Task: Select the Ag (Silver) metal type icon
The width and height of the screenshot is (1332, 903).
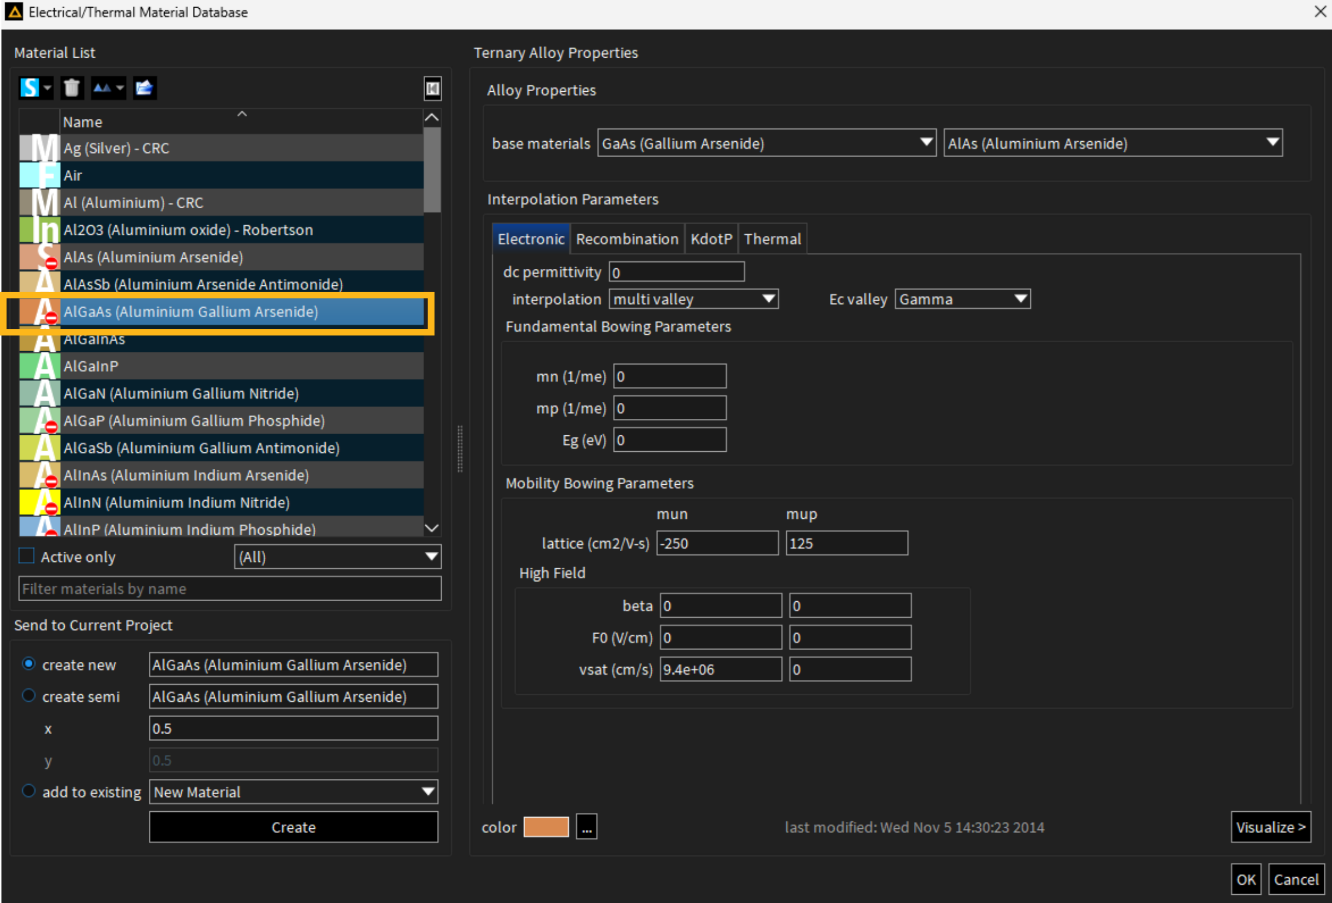Action: pos(40,148)
